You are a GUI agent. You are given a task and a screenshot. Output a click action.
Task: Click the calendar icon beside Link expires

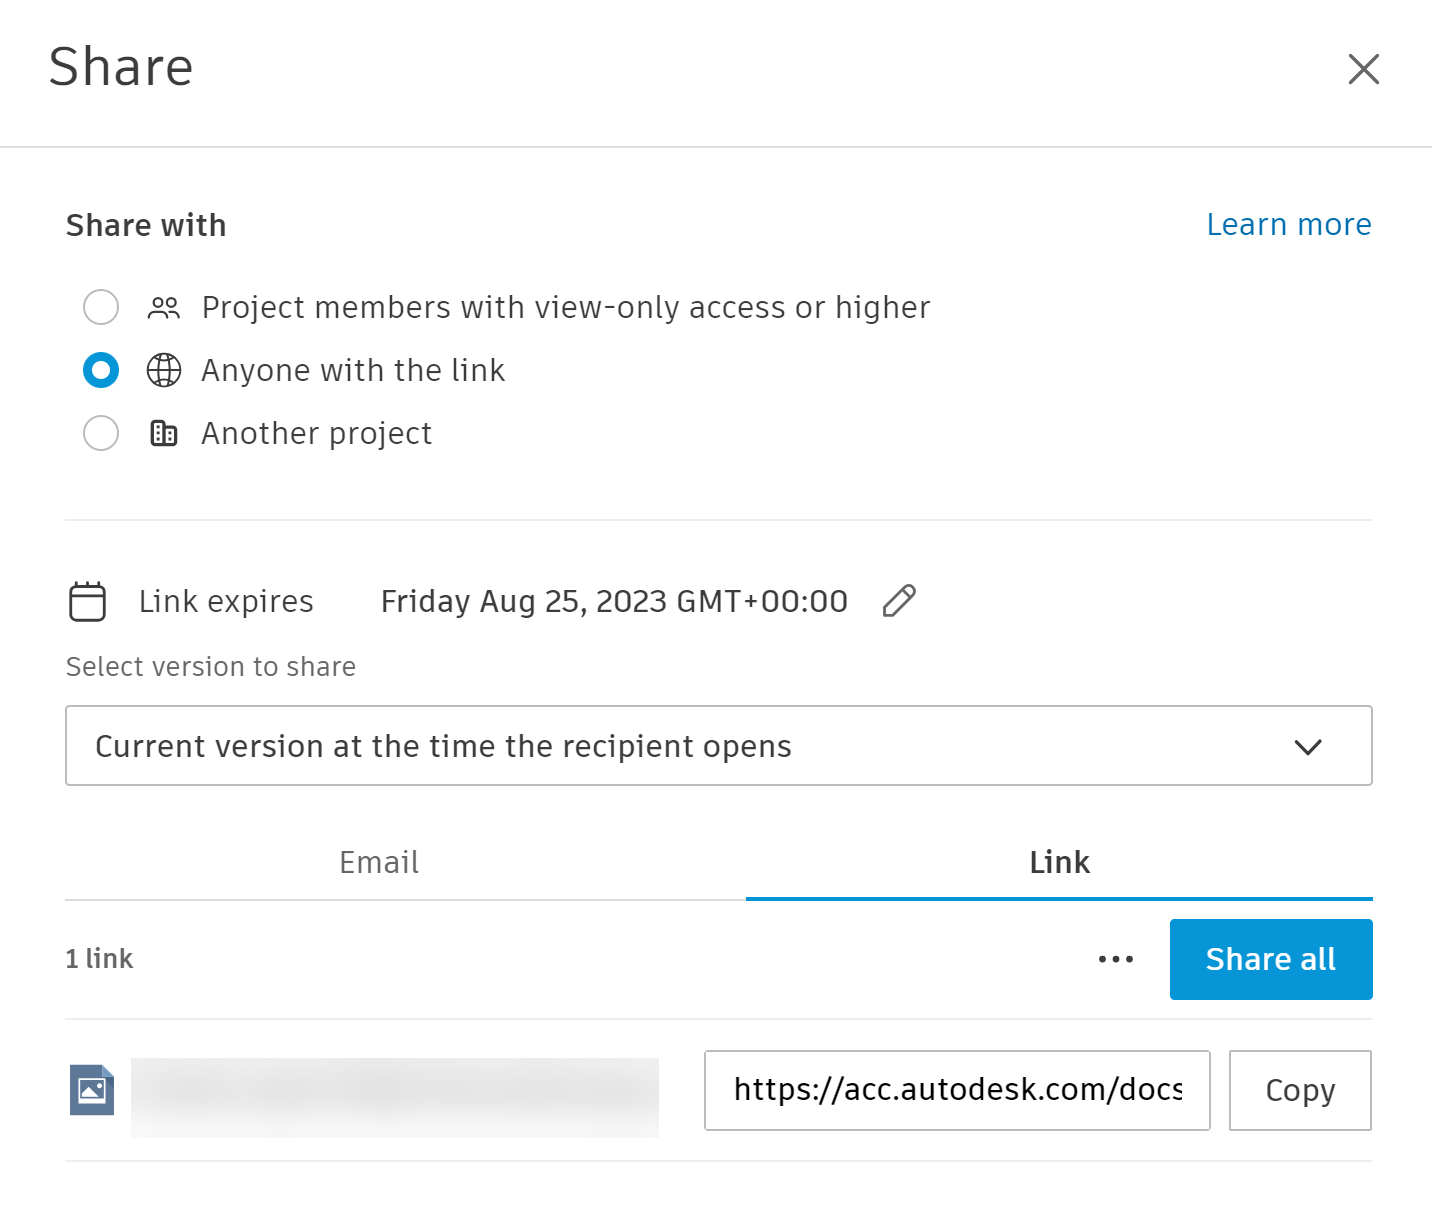(87, 602)
